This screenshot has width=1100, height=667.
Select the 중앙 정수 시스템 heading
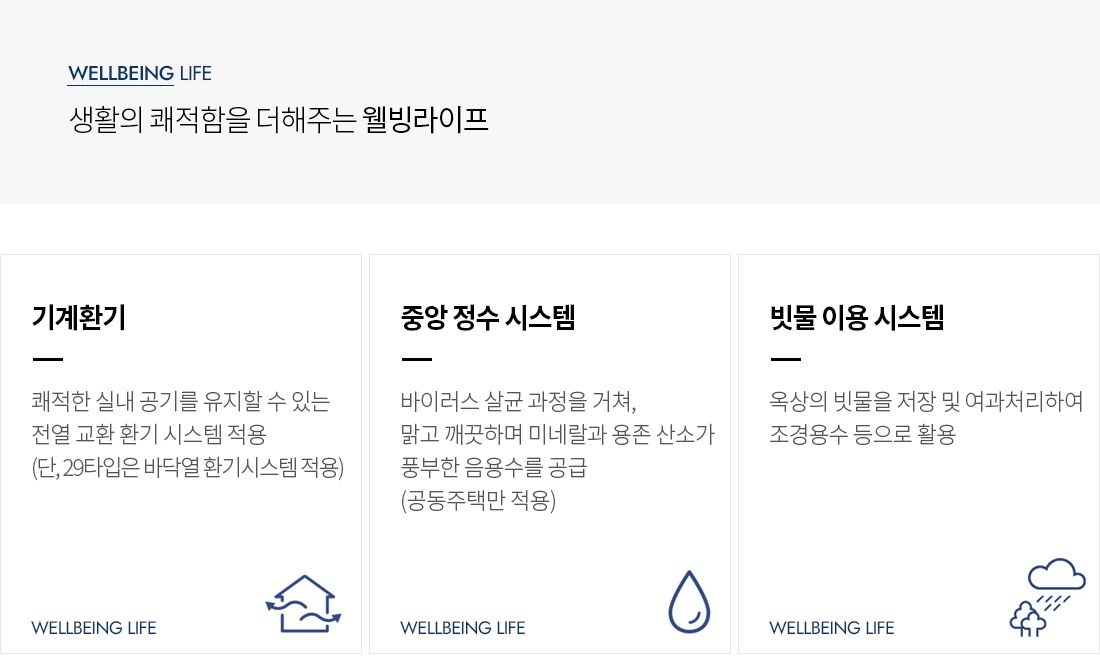(x=488, y=318)
